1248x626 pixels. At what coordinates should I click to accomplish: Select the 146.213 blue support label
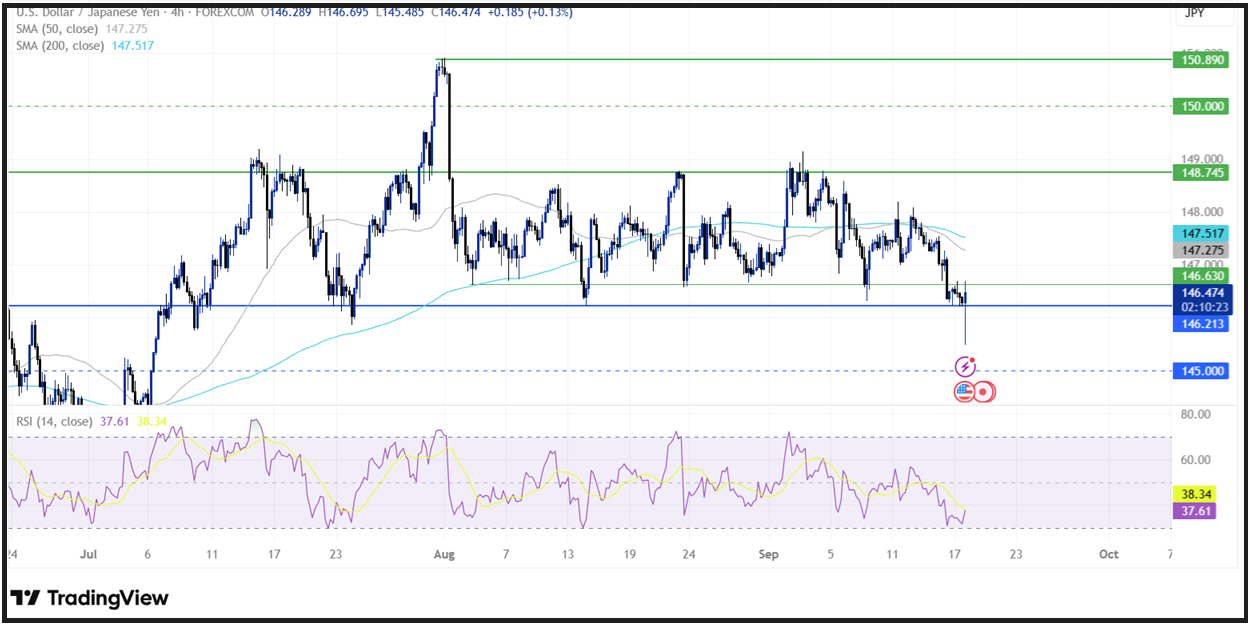pos(1200,324)
